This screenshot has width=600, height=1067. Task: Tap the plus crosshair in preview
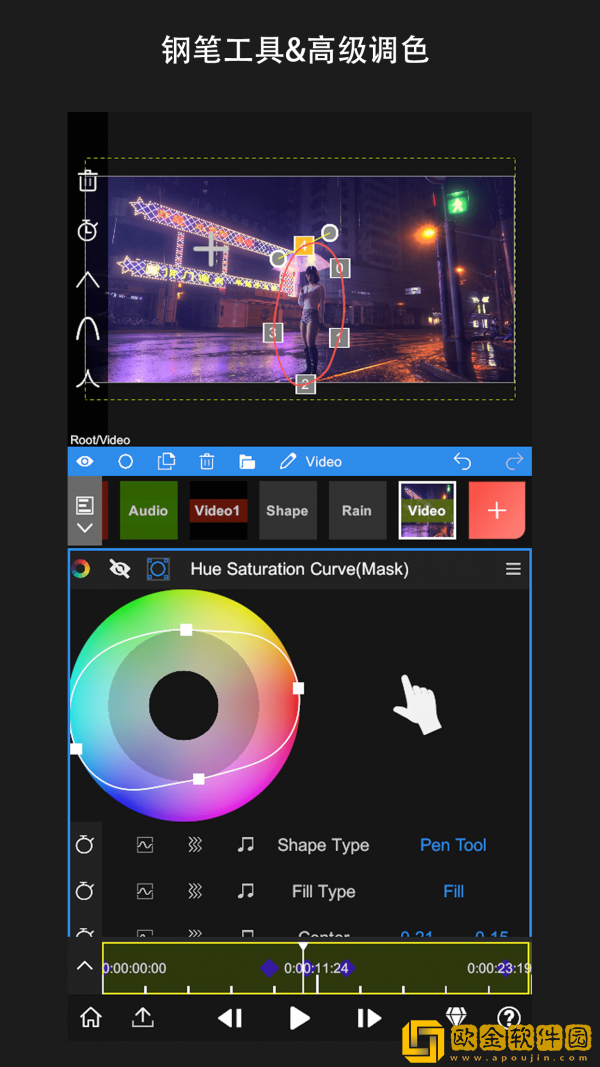click(x=211, y=250)
